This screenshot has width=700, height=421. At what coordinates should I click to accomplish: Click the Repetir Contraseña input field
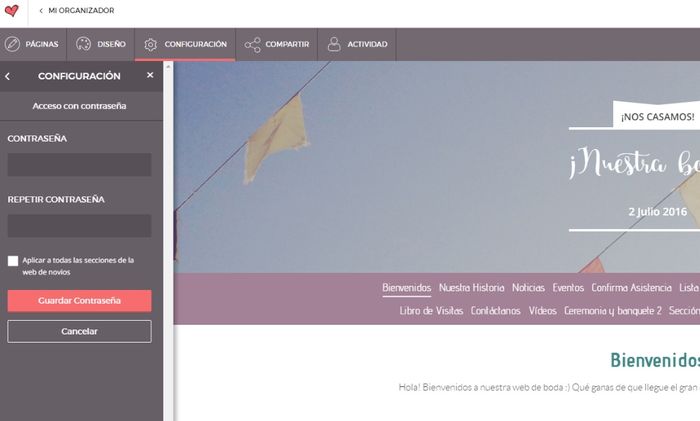pos(79,225)
